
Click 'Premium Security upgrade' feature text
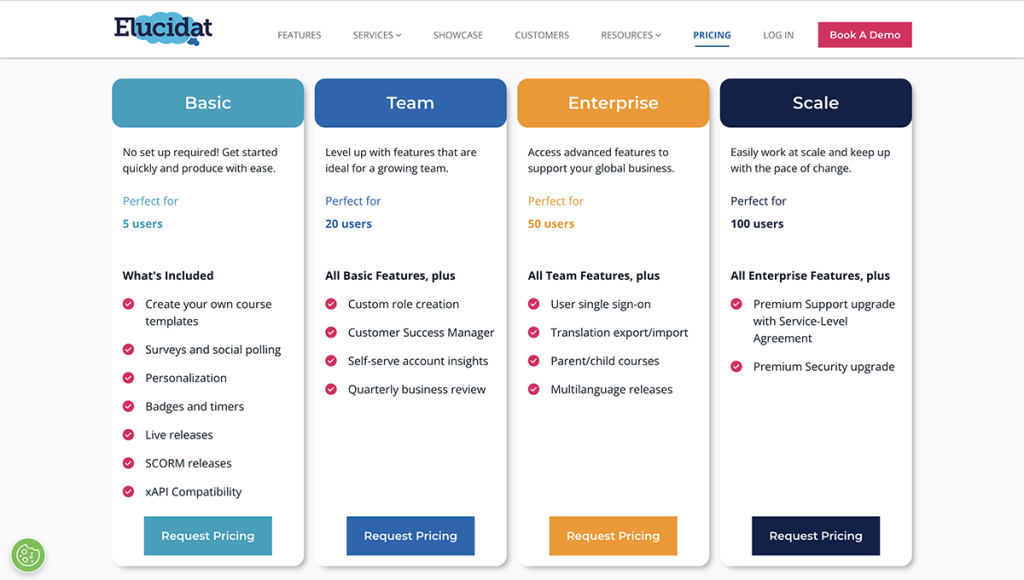pos(824,366)
